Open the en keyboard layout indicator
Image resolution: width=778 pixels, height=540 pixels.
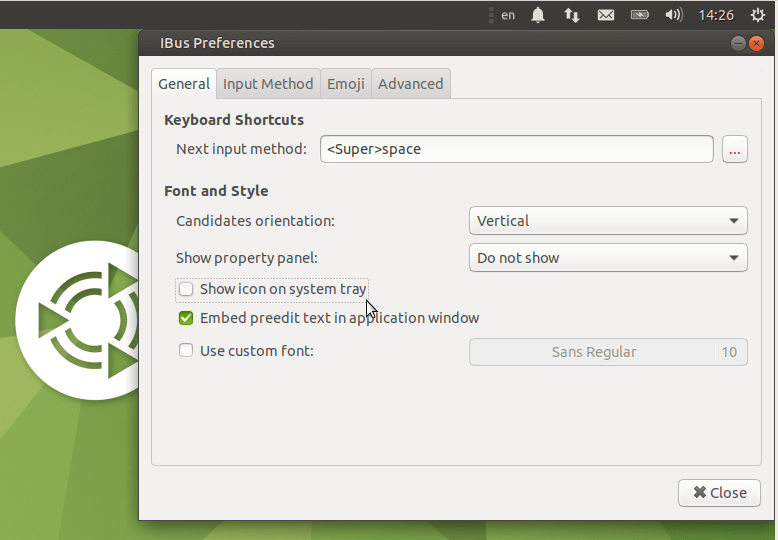508,15
